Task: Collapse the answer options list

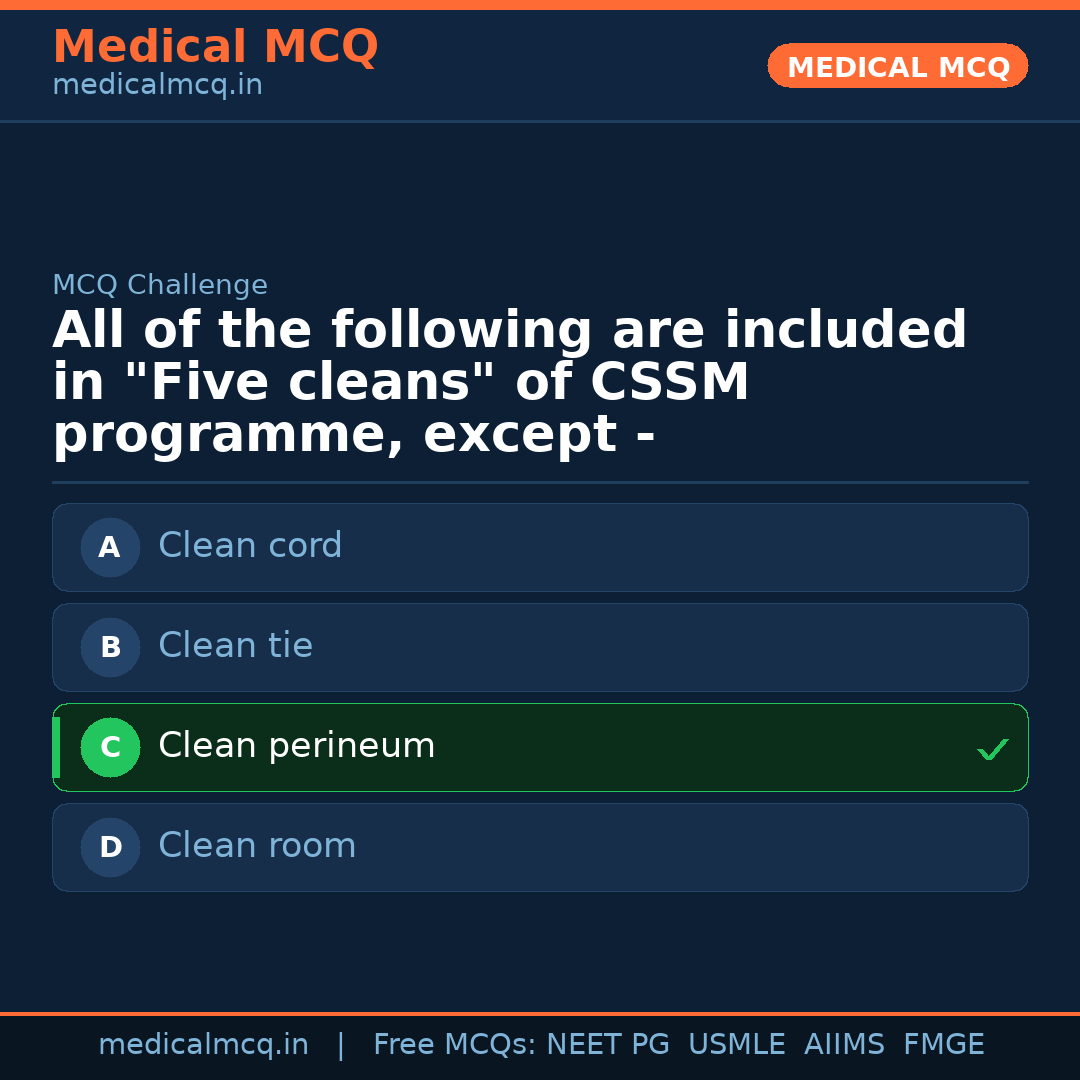Action: pyautogui.click(x=540, y=697)
